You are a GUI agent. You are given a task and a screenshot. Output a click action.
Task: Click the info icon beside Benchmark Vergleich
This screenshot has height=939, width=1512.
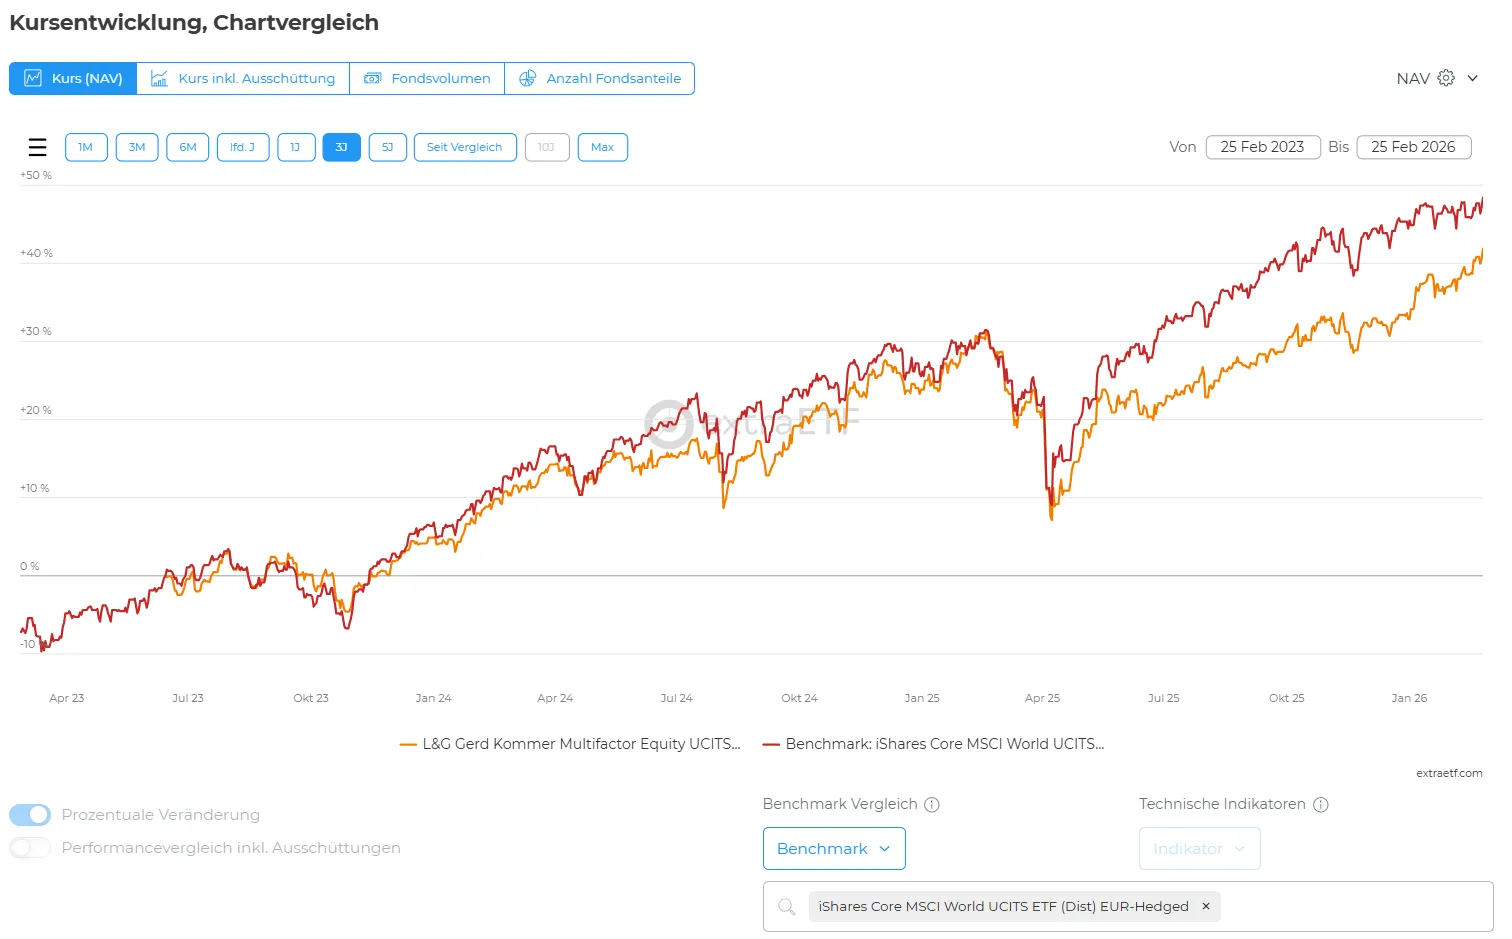pos(932,805)
